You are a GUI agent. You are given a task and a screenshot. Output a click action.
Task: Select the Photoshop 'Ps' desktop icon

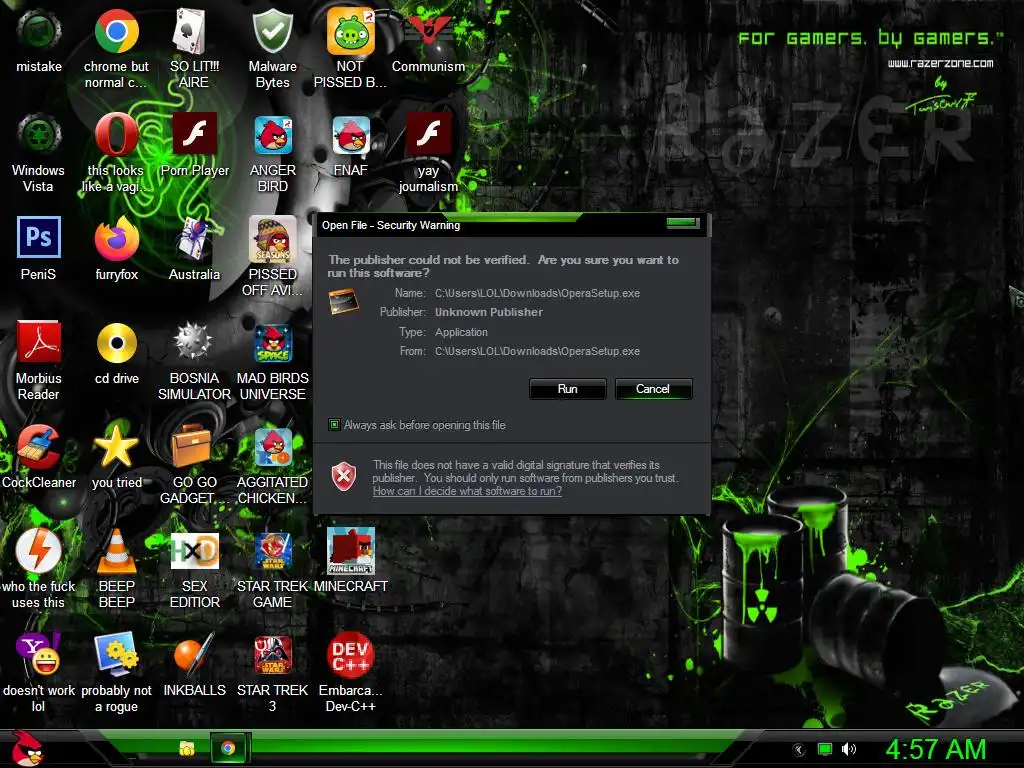tap(39, 237)
